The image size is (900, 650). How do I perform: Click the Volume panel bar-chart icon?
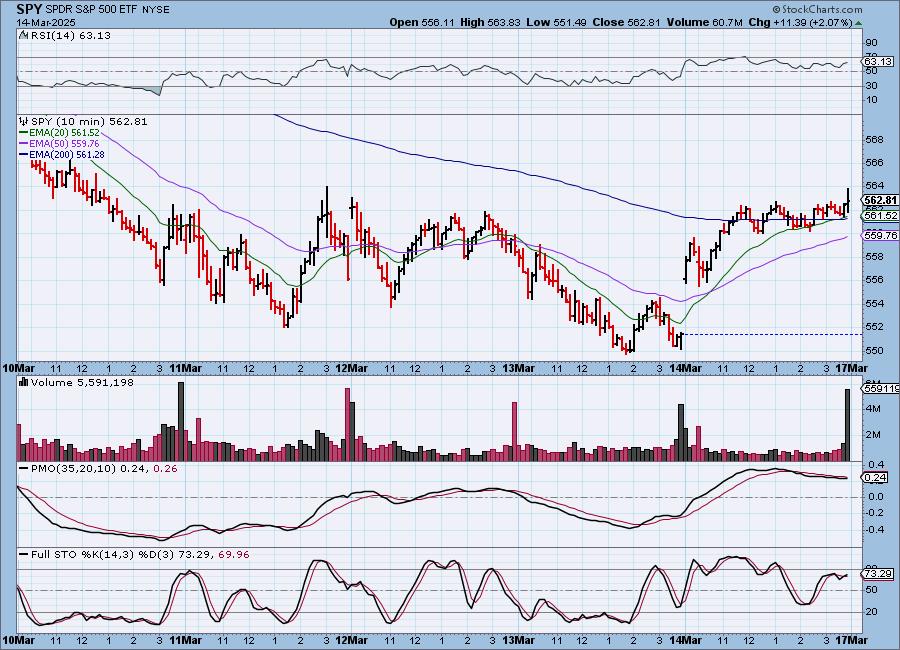pos(24,382)
